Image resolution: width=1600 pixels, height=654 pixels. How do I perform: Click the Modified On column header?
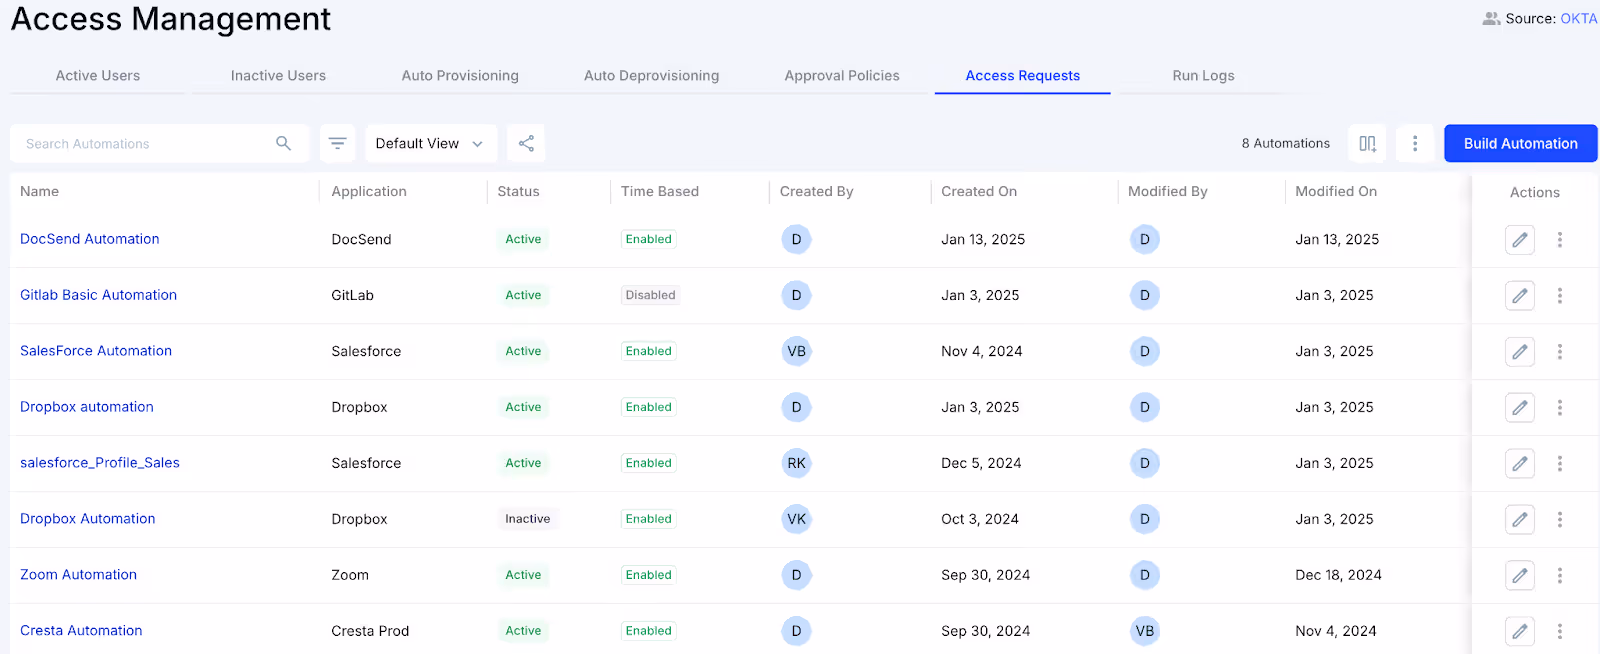coord(1336,191)
